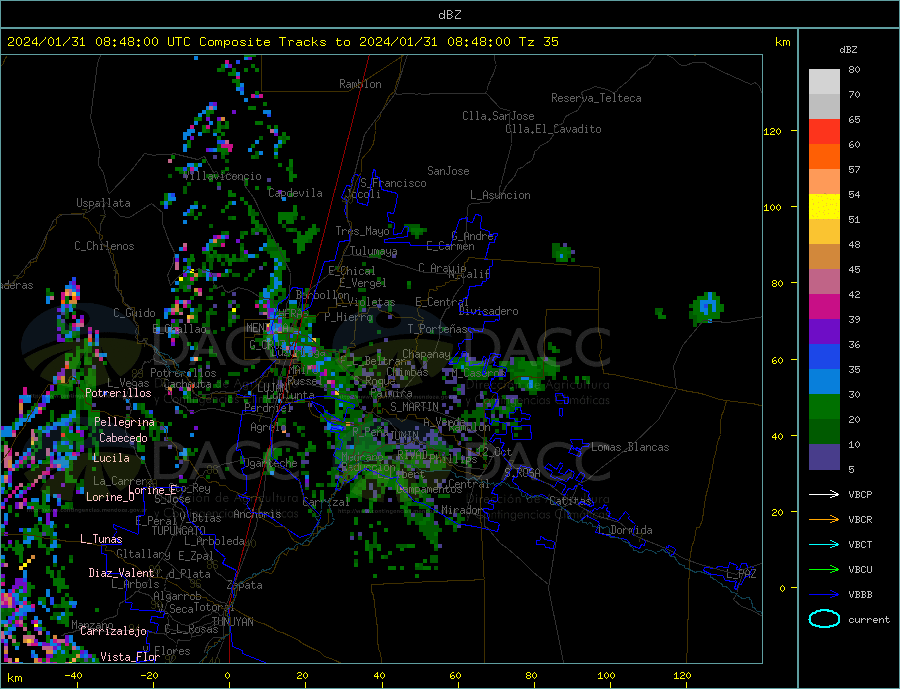The width and height of the screenshot is (900, 689).
Task: Click the S.ROSA map label
Action: click(x=522, y=473)
